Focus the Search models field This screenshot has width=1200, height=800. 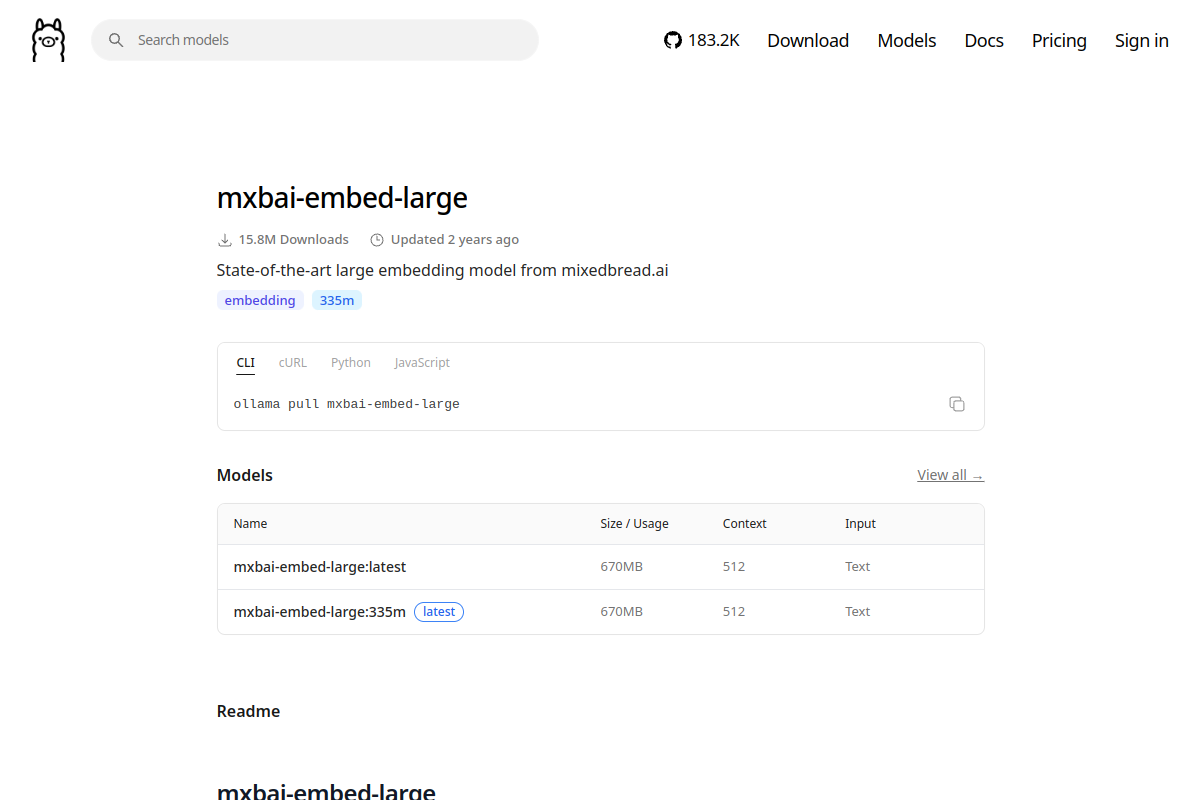point(315,40)
